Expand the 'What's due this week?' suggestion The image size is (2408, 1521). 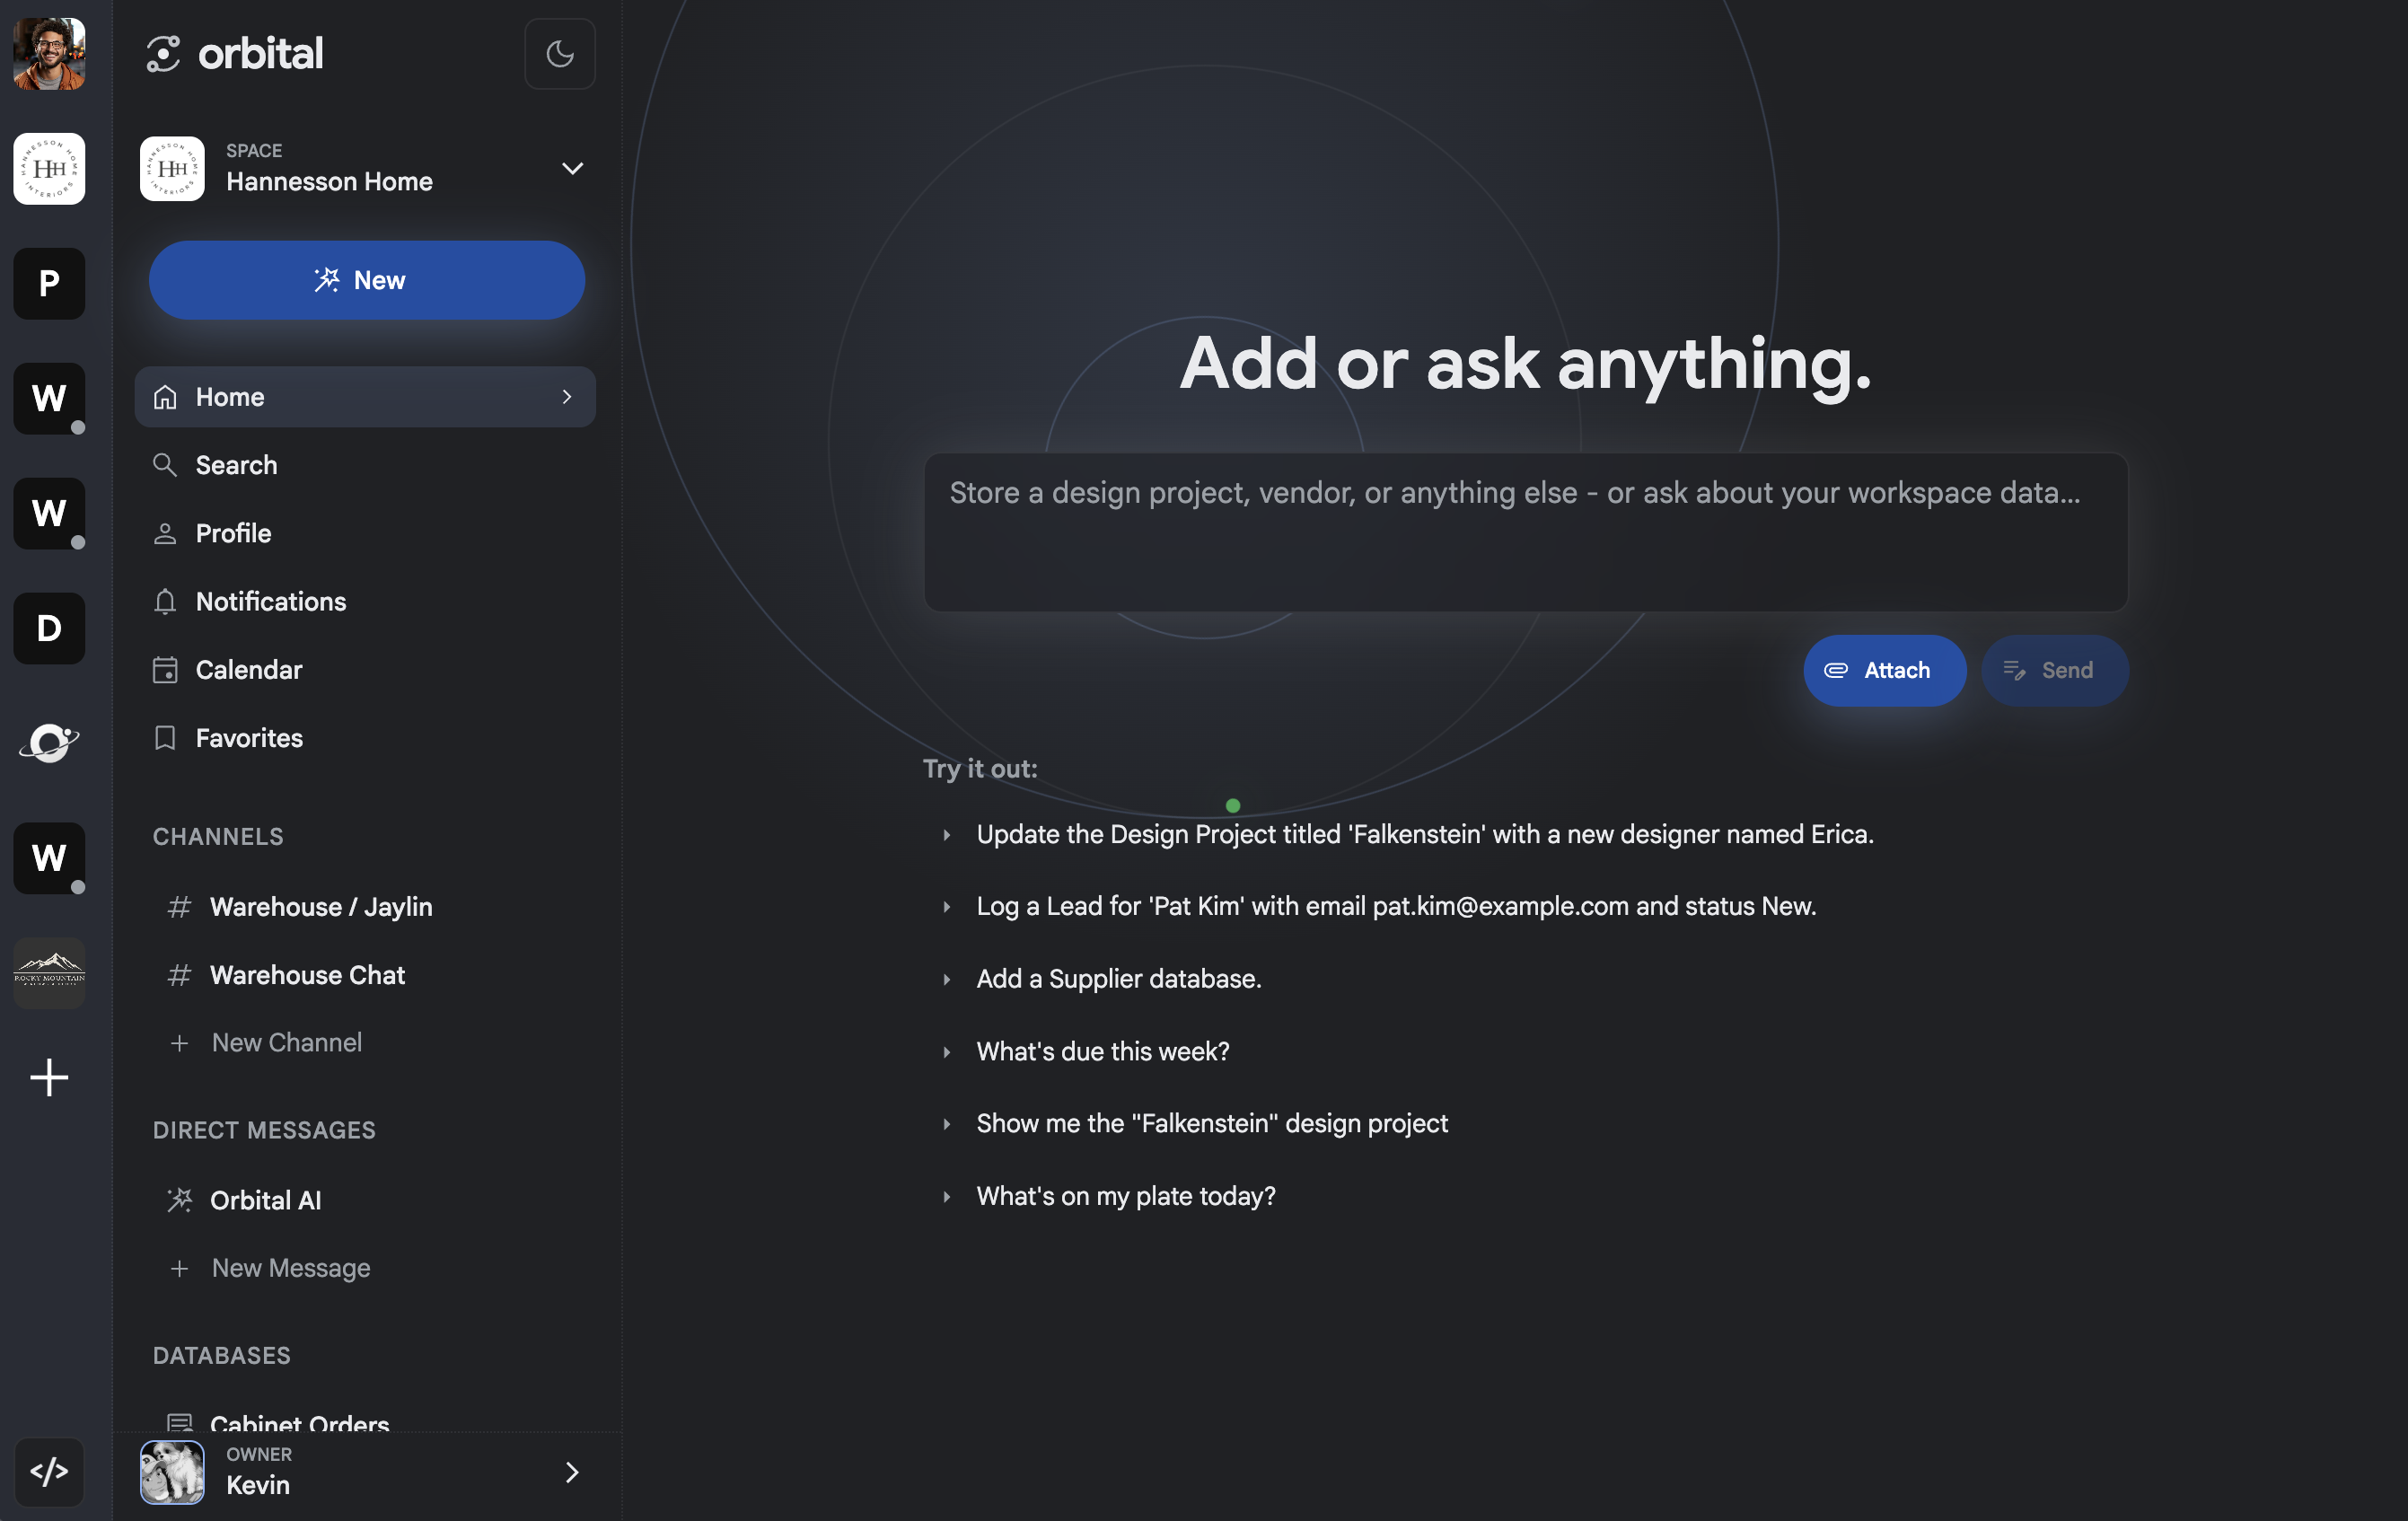click(x=947, y=1052)
